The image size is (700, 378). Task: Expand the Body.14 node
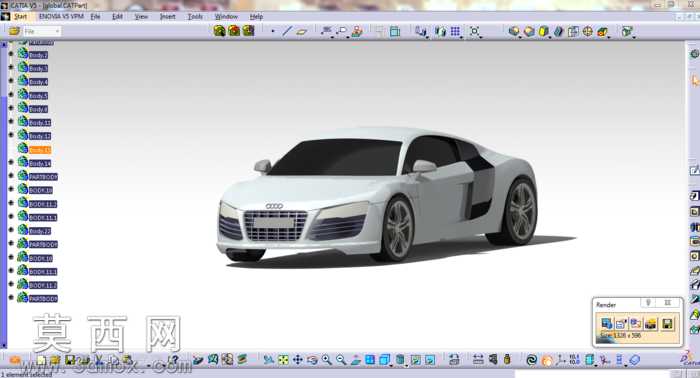[x=11, y=162]
